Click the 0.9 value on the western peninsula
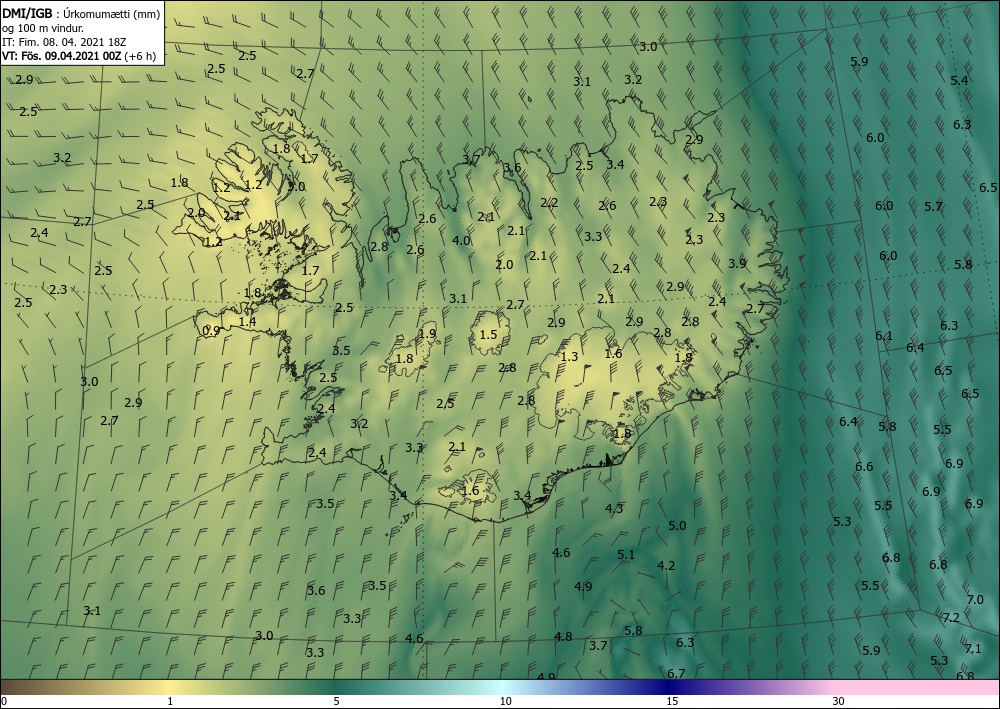 pos(211,330)
